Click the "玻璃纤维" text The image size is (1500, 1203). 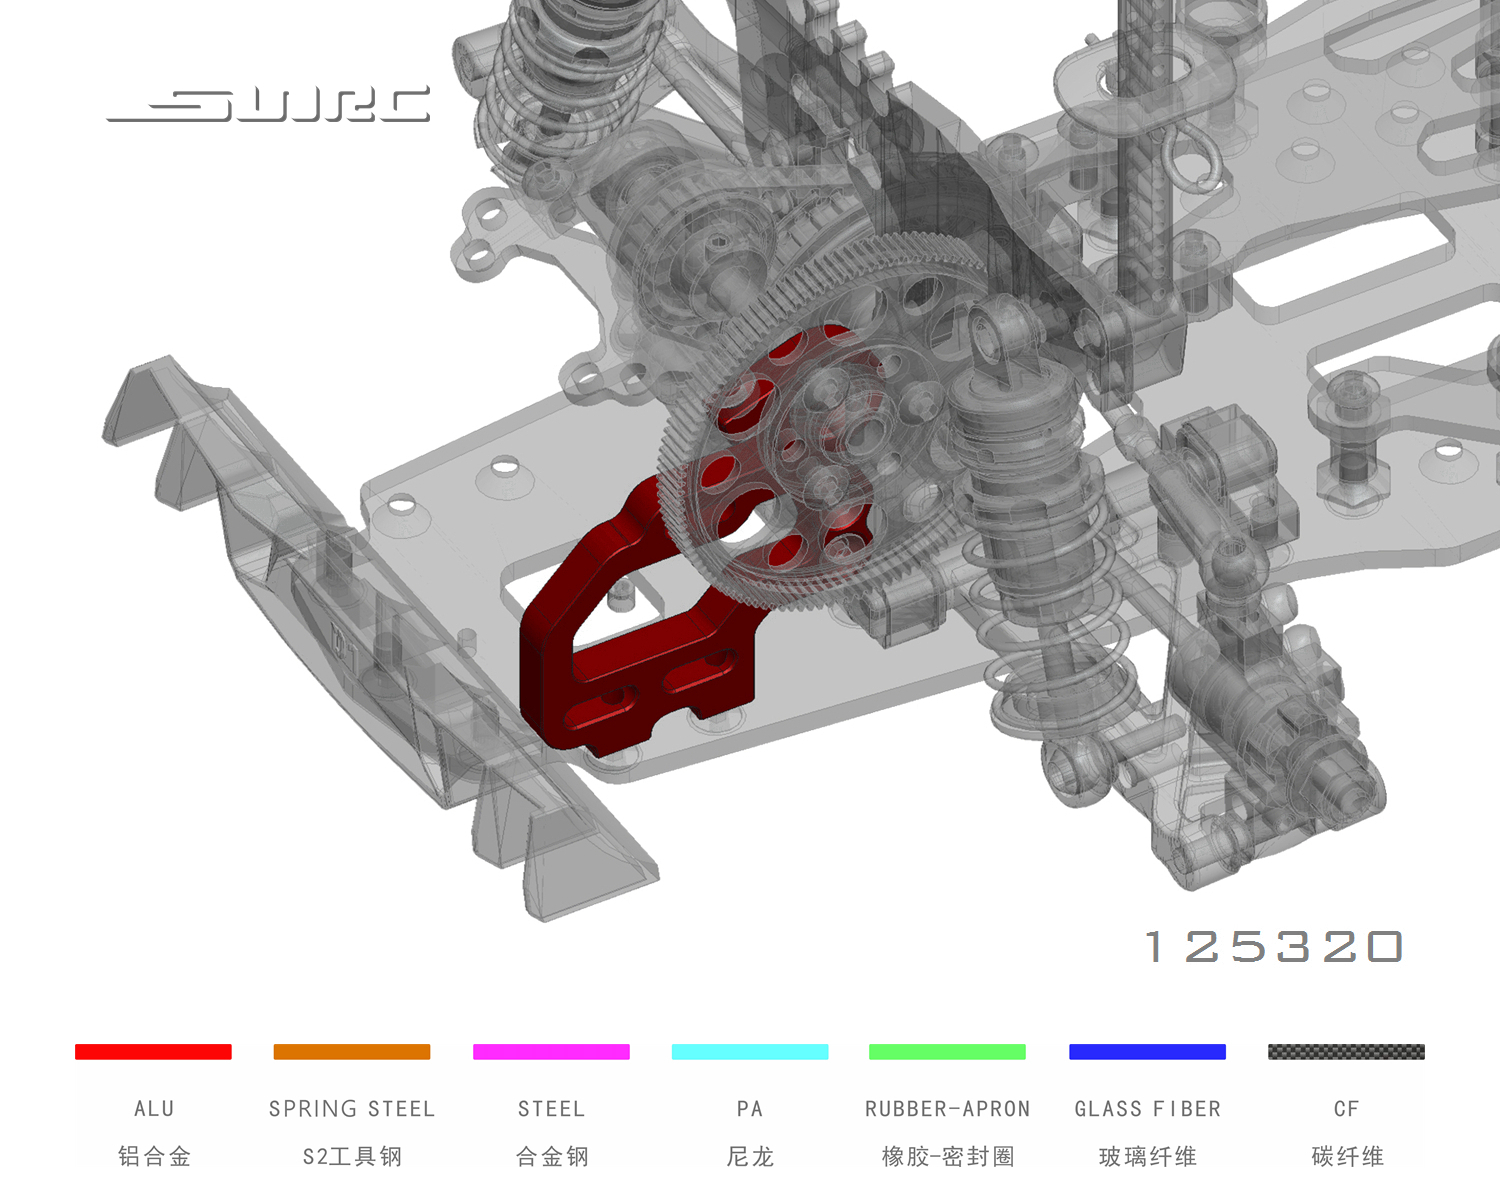tap(1148, 1157)
